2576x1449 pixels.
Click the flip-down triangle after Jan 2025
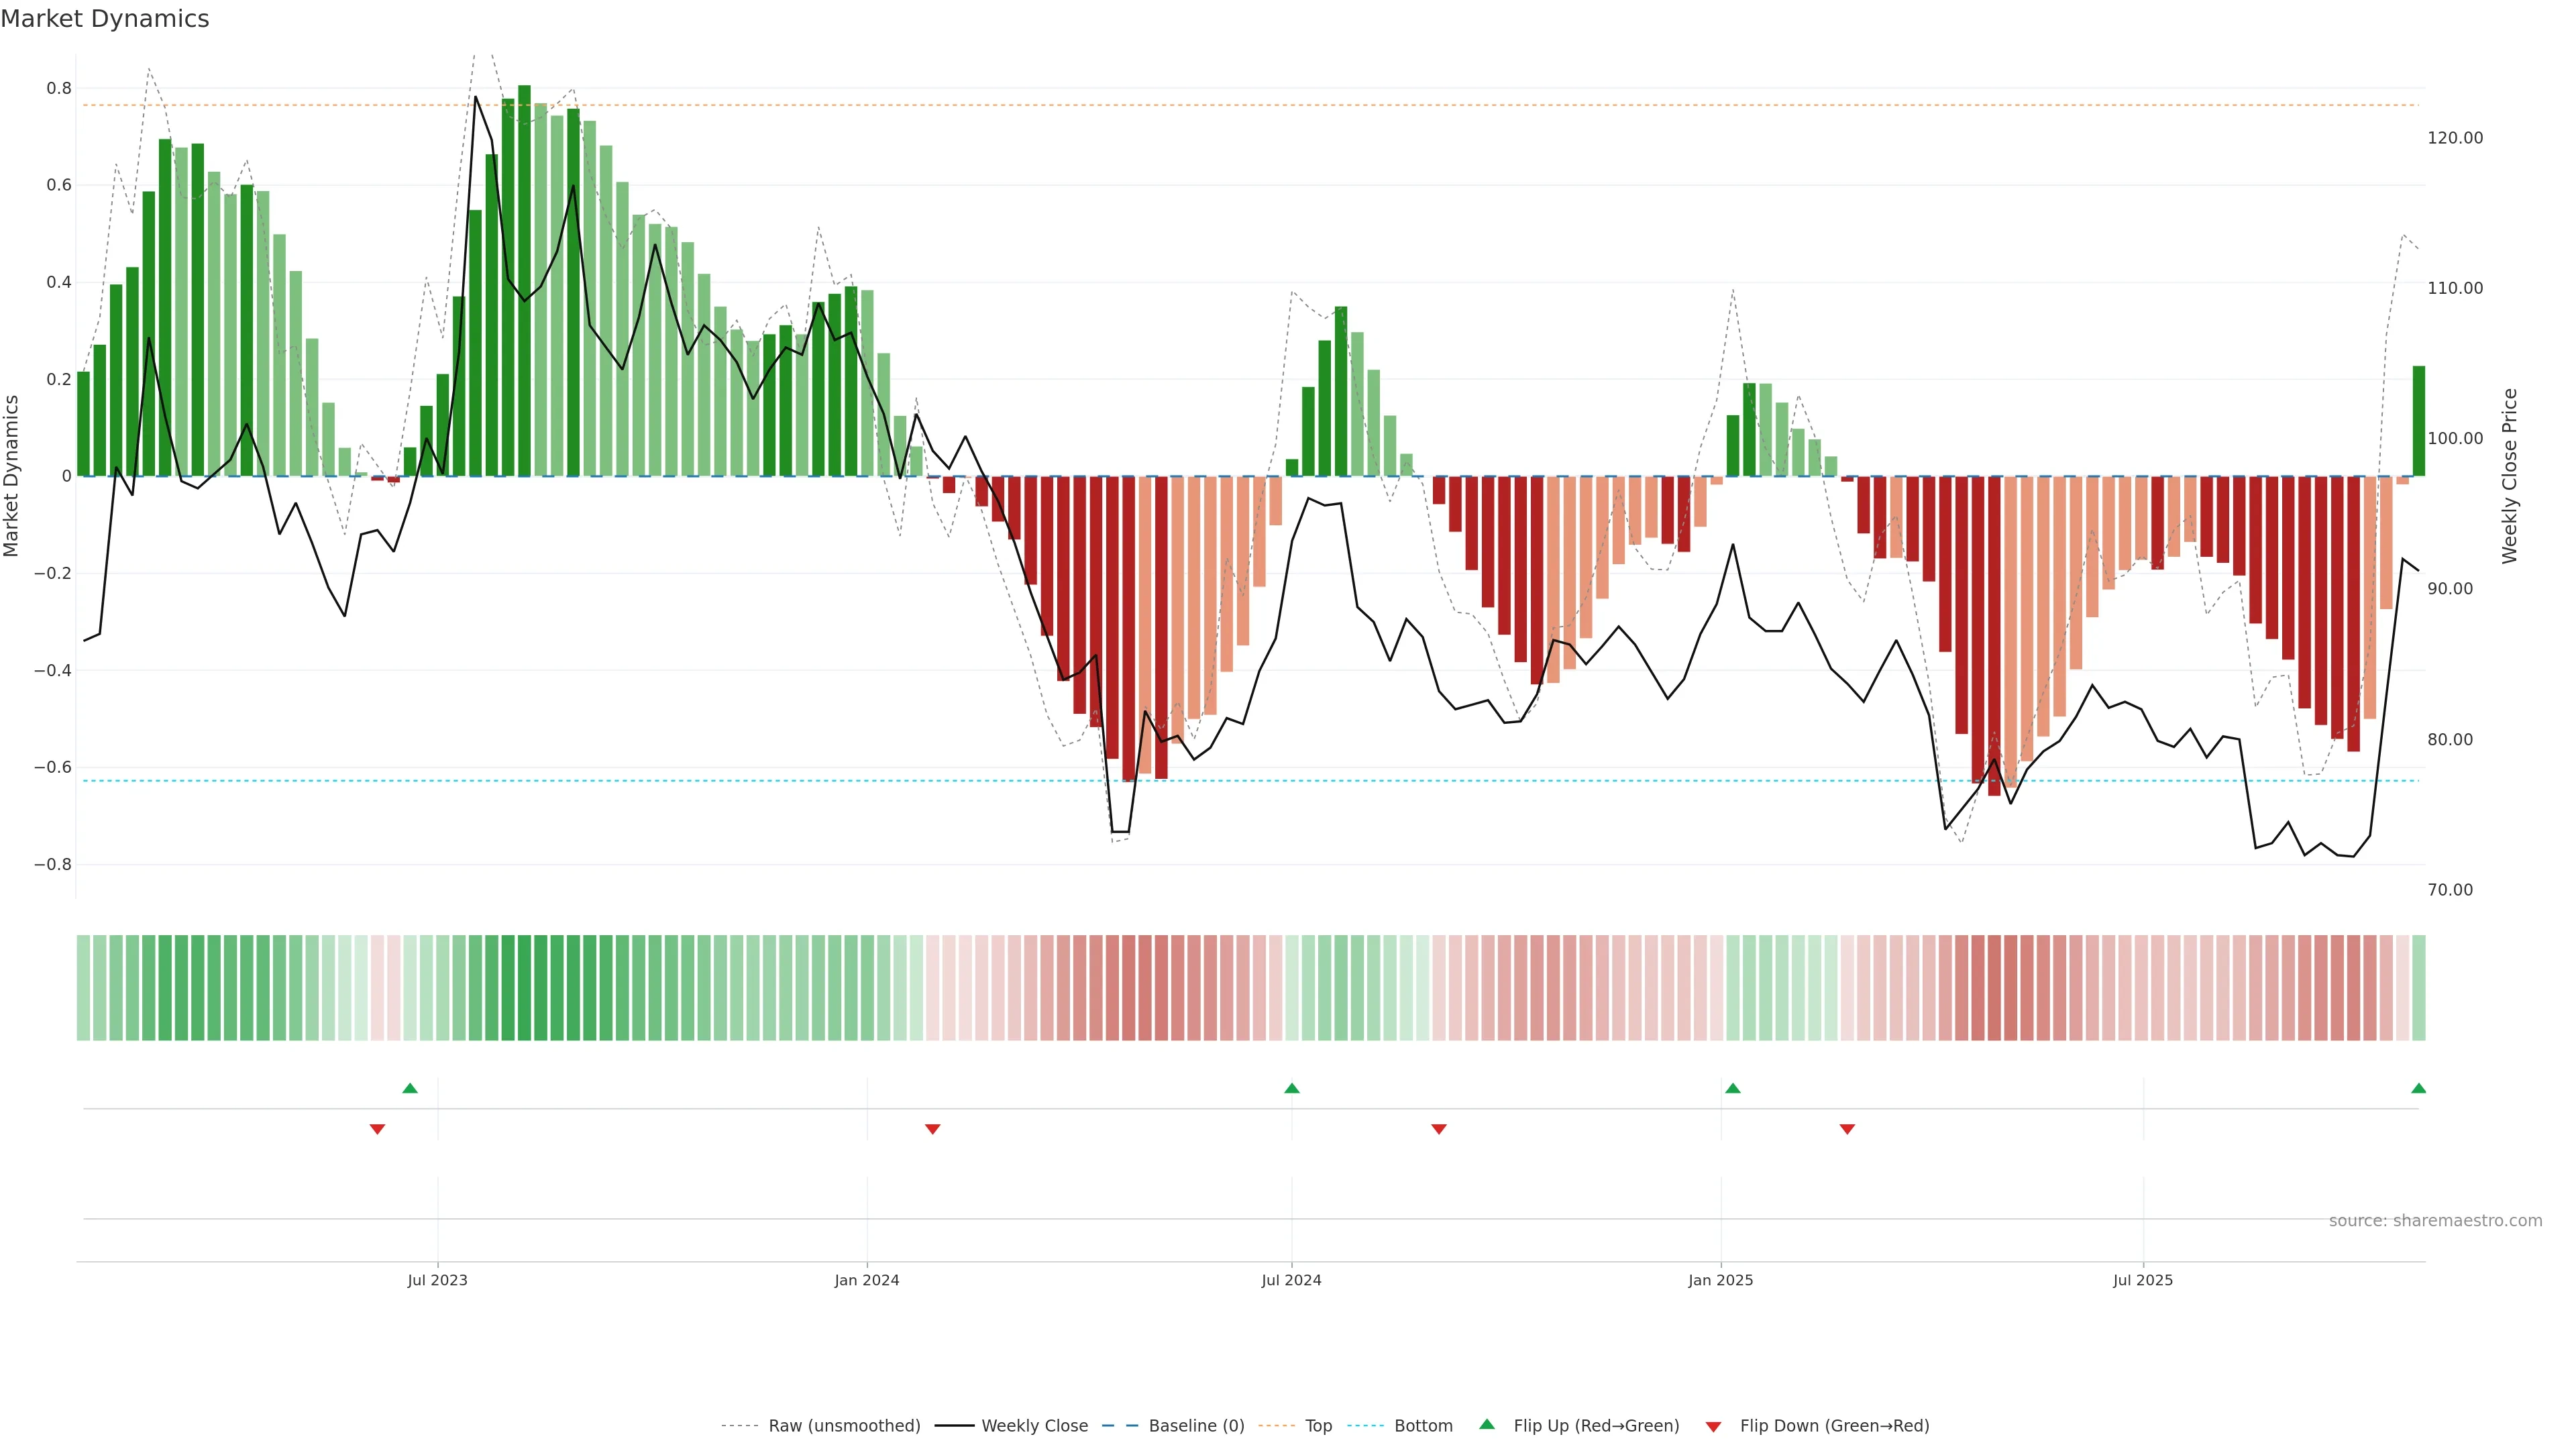tap(1847, 1129)
